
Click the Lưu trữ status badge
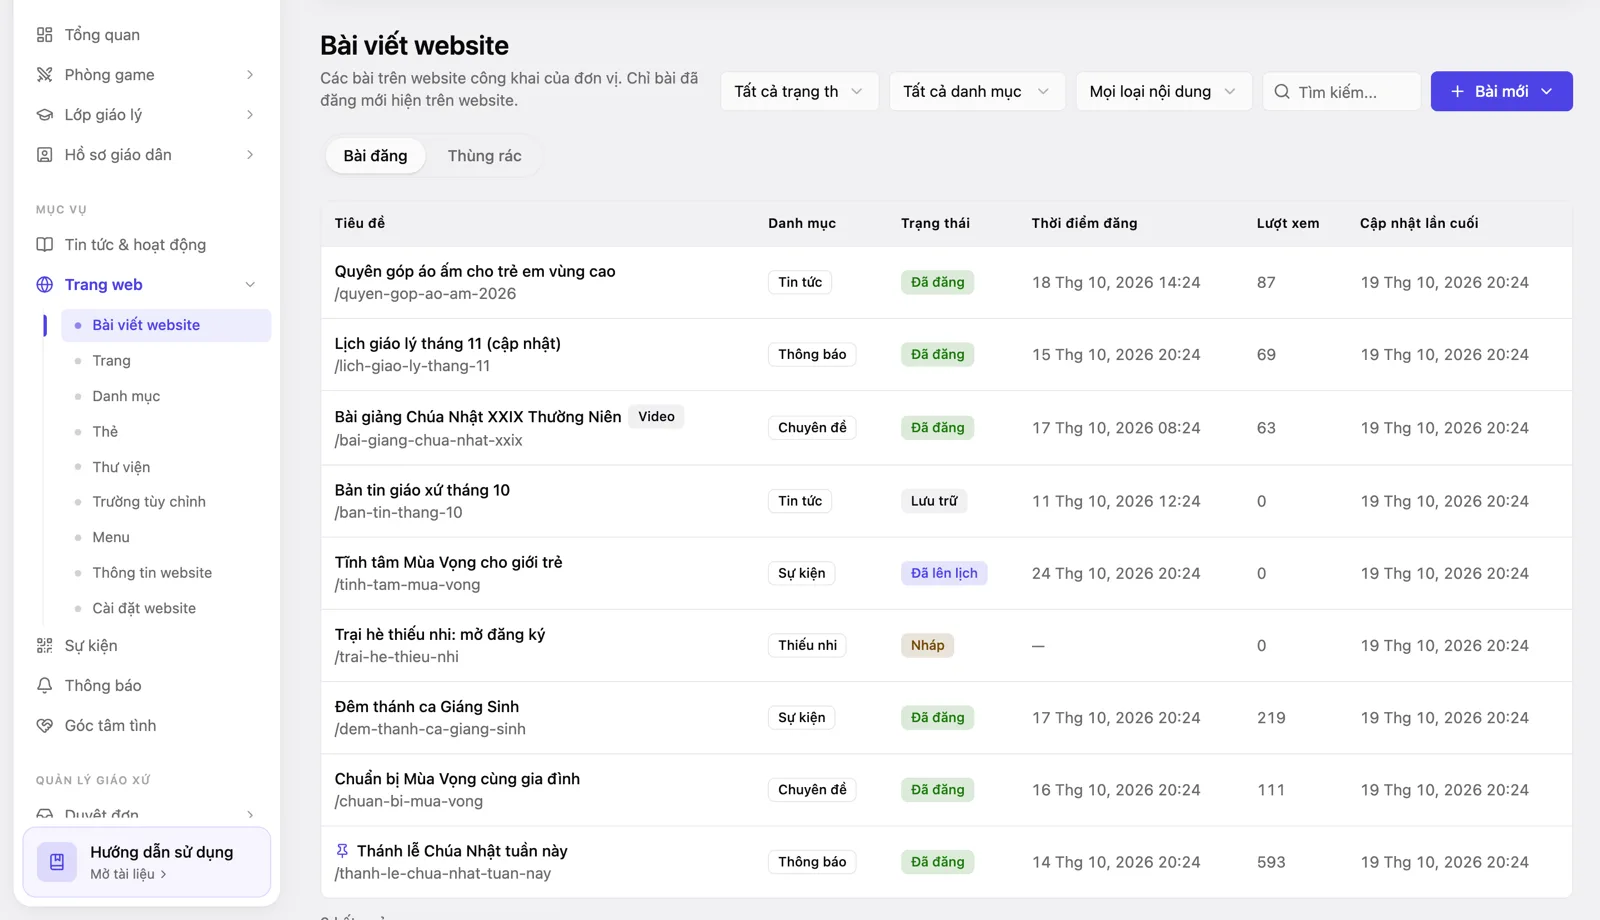click(934, 501)
